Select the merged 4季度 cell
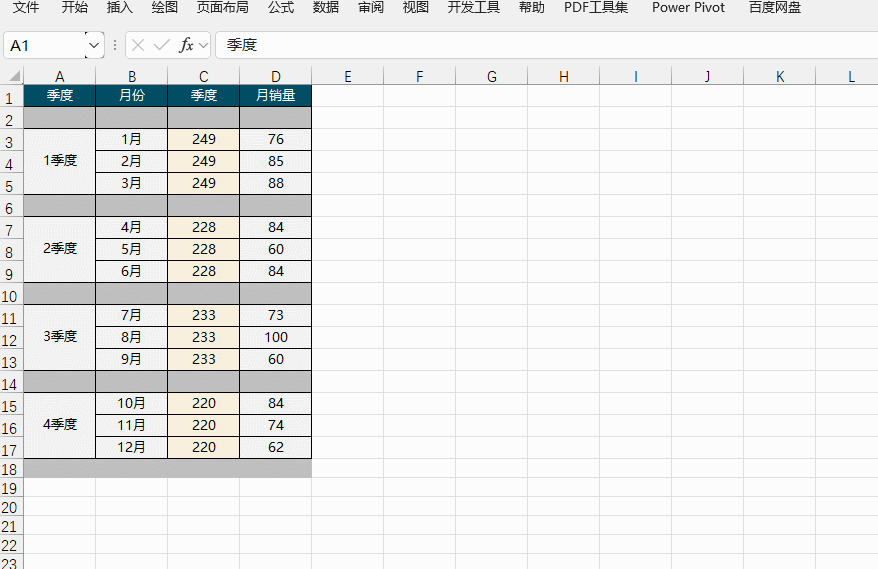 pos(59,425)
